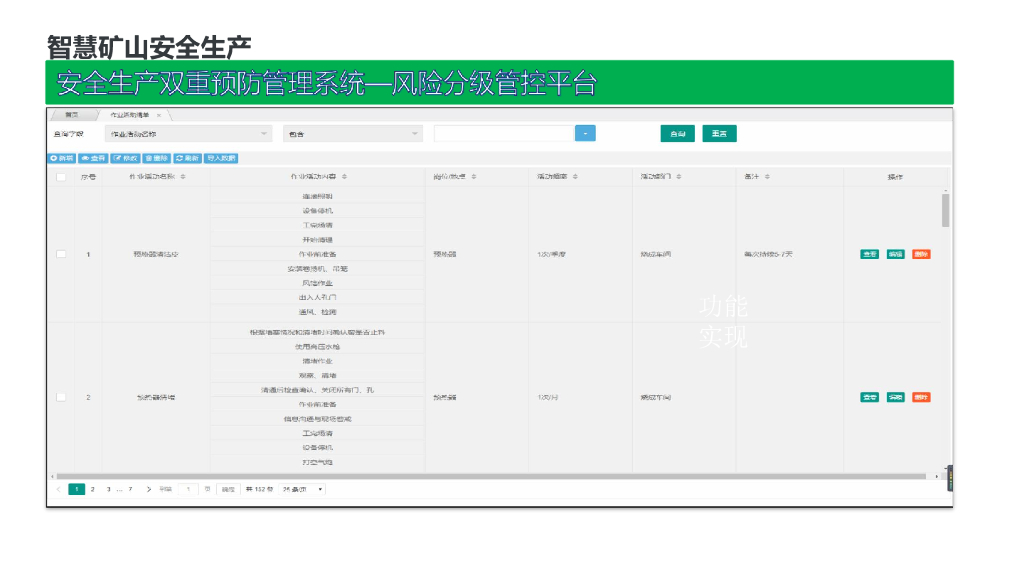
Task: Open the 包含 condition dropdown
Action: (353, 134)
